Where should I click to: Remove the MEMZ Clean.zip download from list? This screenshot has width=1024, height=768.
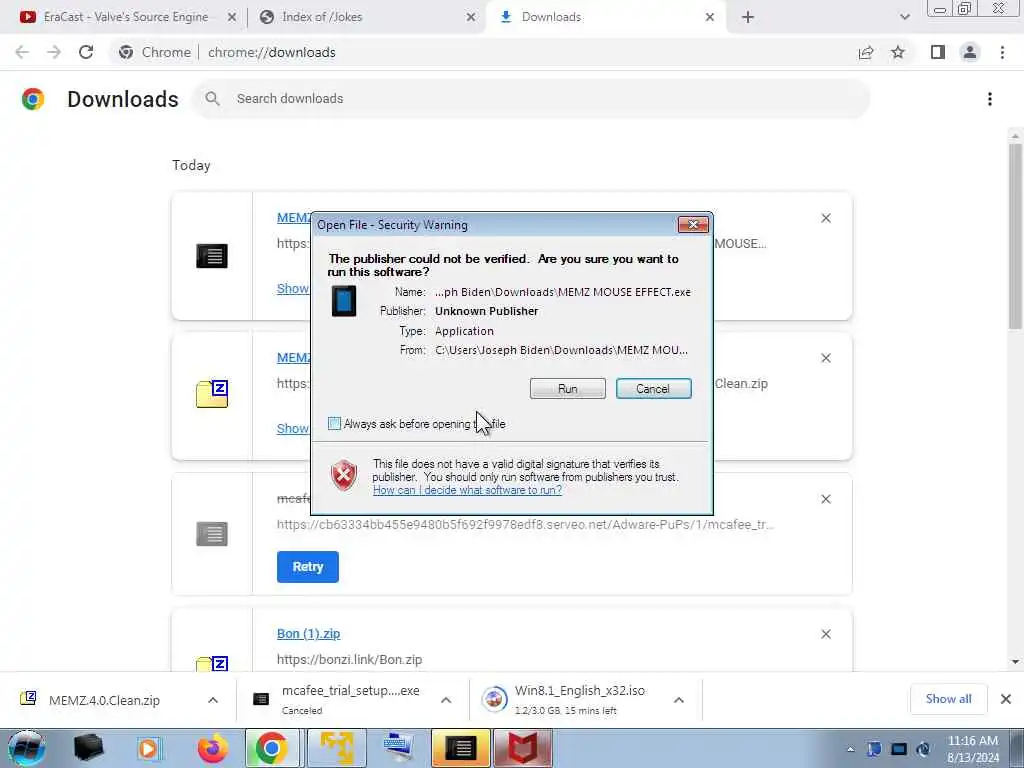pos(826,359)
